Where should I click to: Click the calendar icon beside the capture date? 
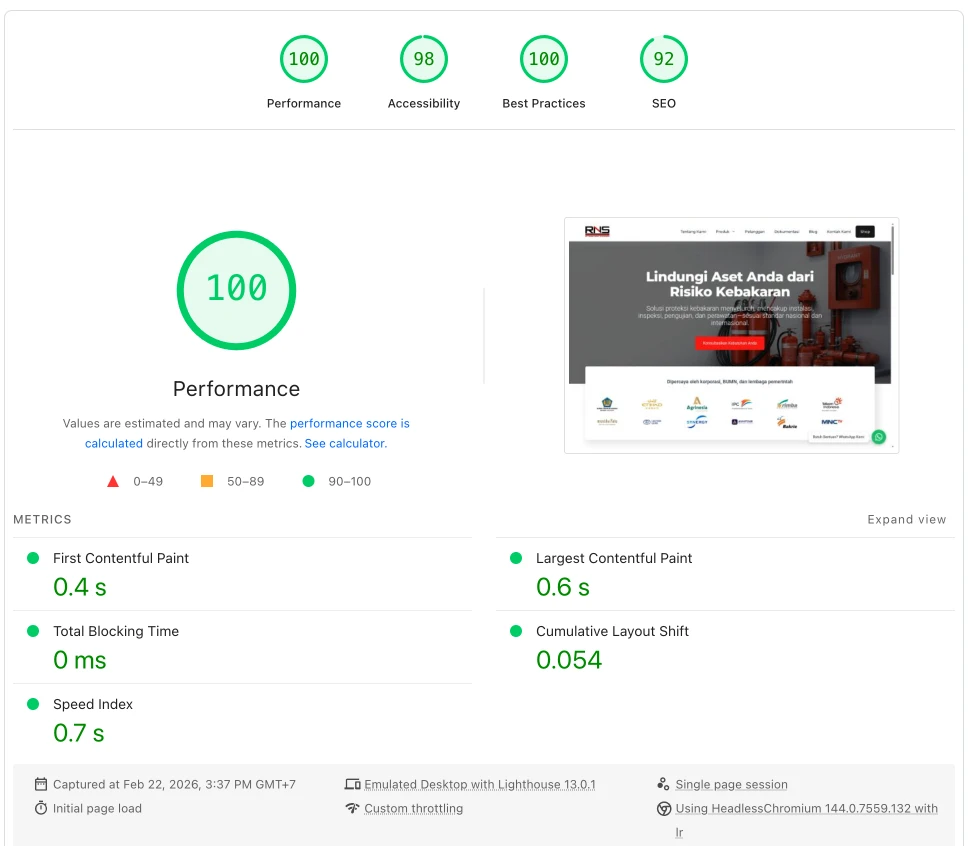[x=39, y=784]
